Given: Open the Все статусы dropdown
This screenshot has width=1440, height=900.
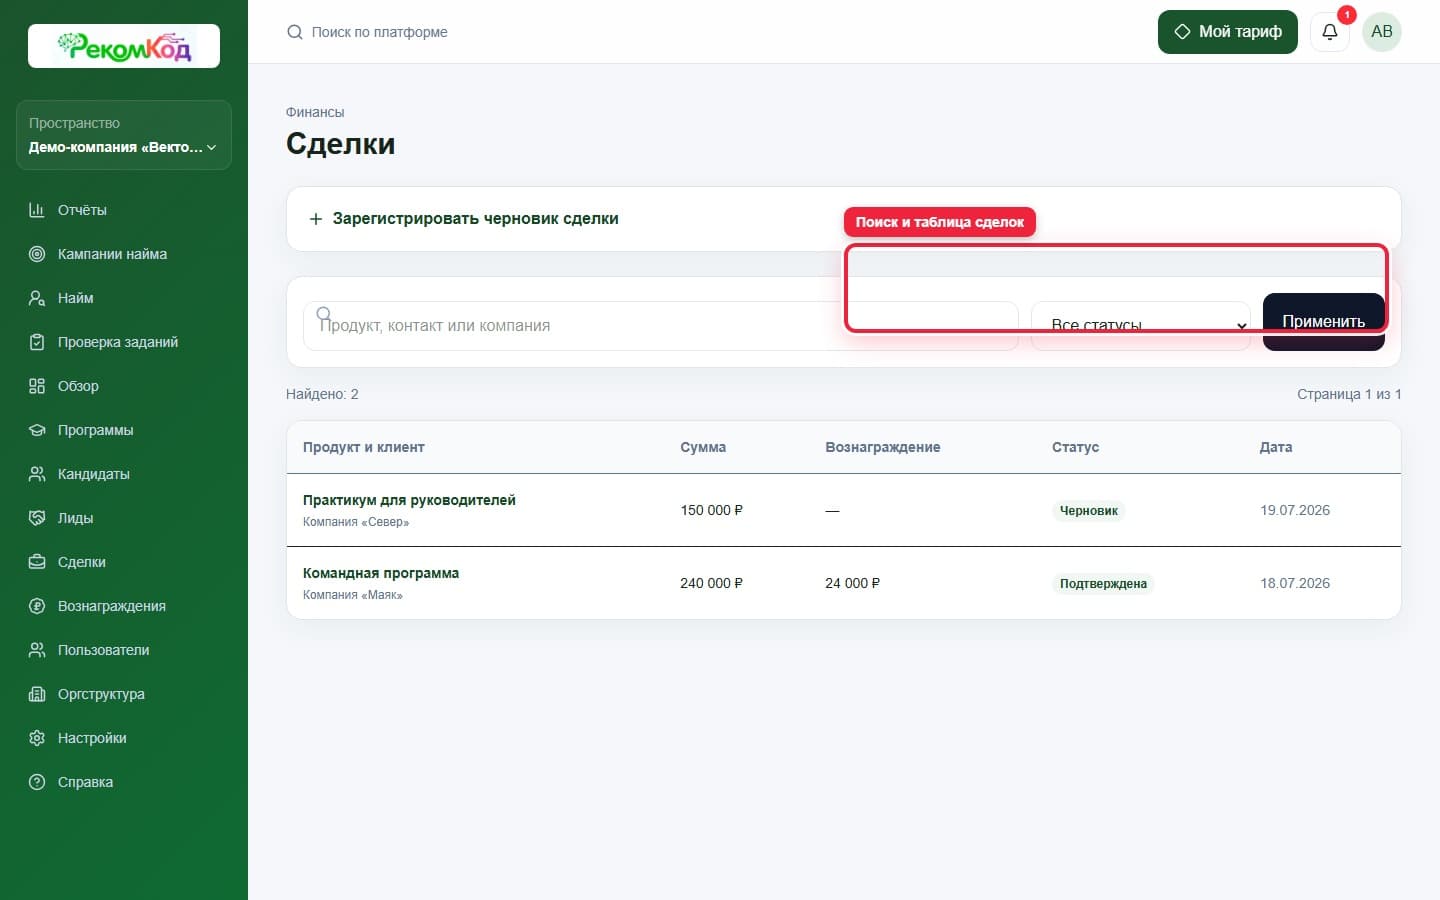Looking at the screenshot, I should click(1141, 326).
